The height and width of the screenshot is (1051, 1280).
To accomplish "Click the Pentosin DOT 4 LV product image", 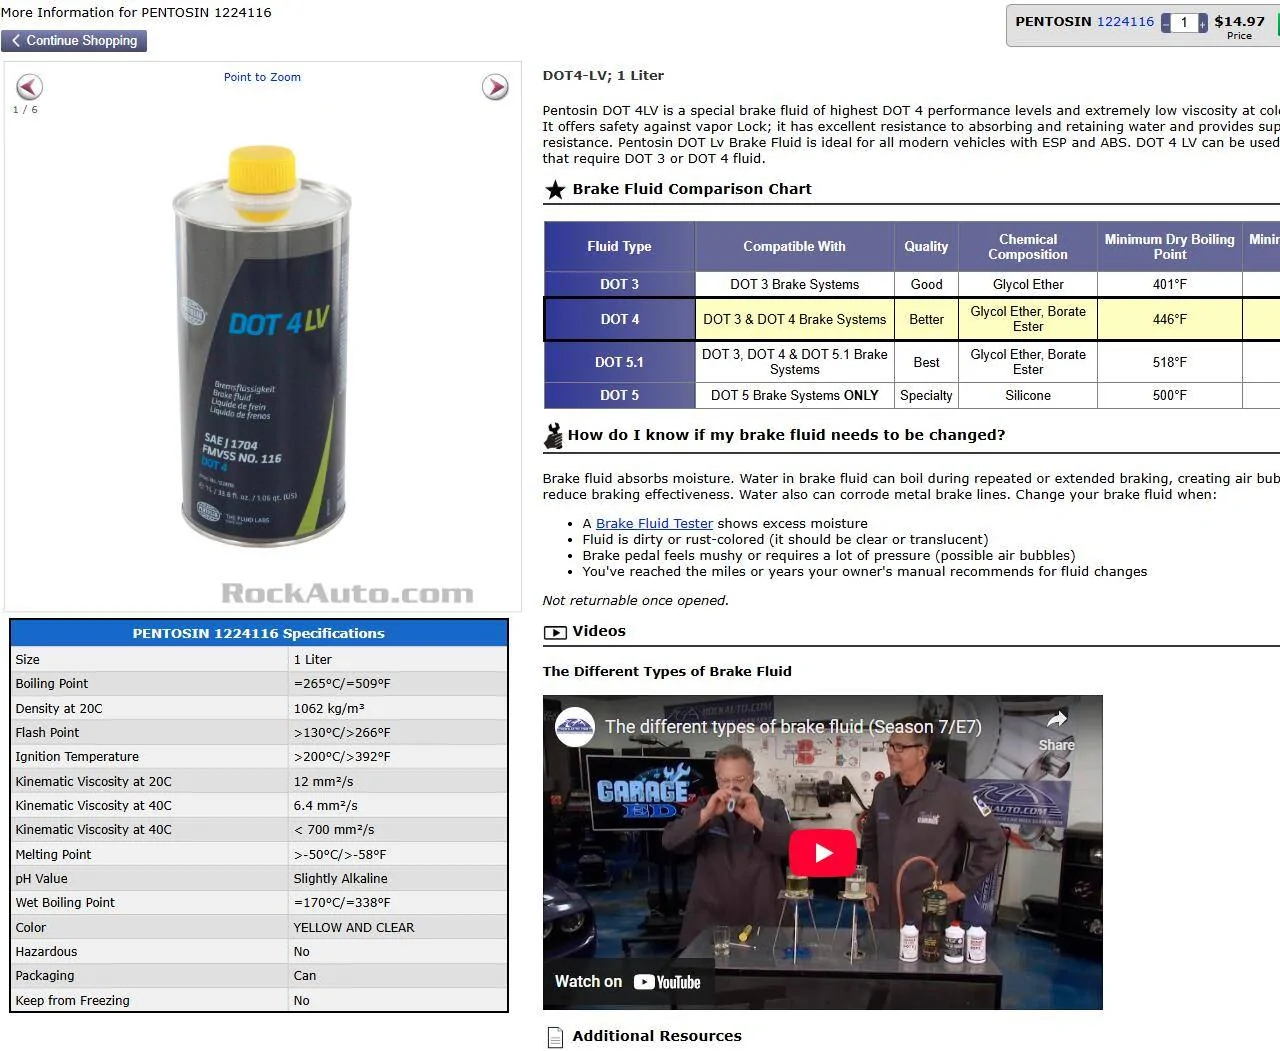I will pyautogui.click(x=262, y=347).
